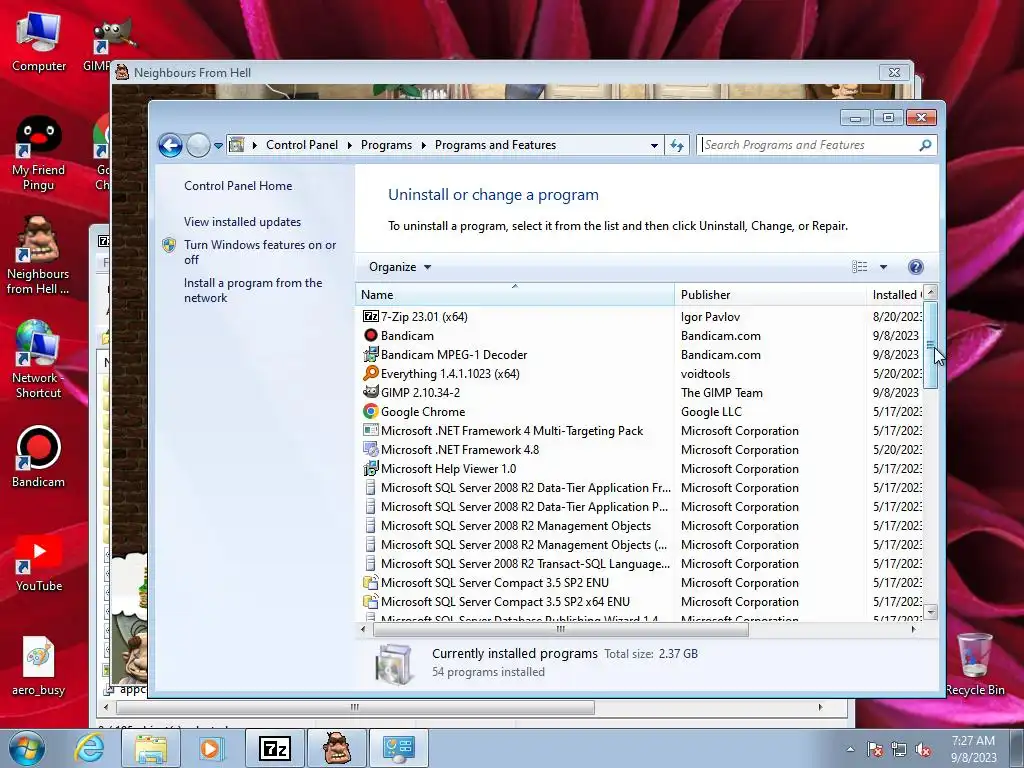
Task: Select the GIMP 2.10.34-2 icon
Action: 370,392
